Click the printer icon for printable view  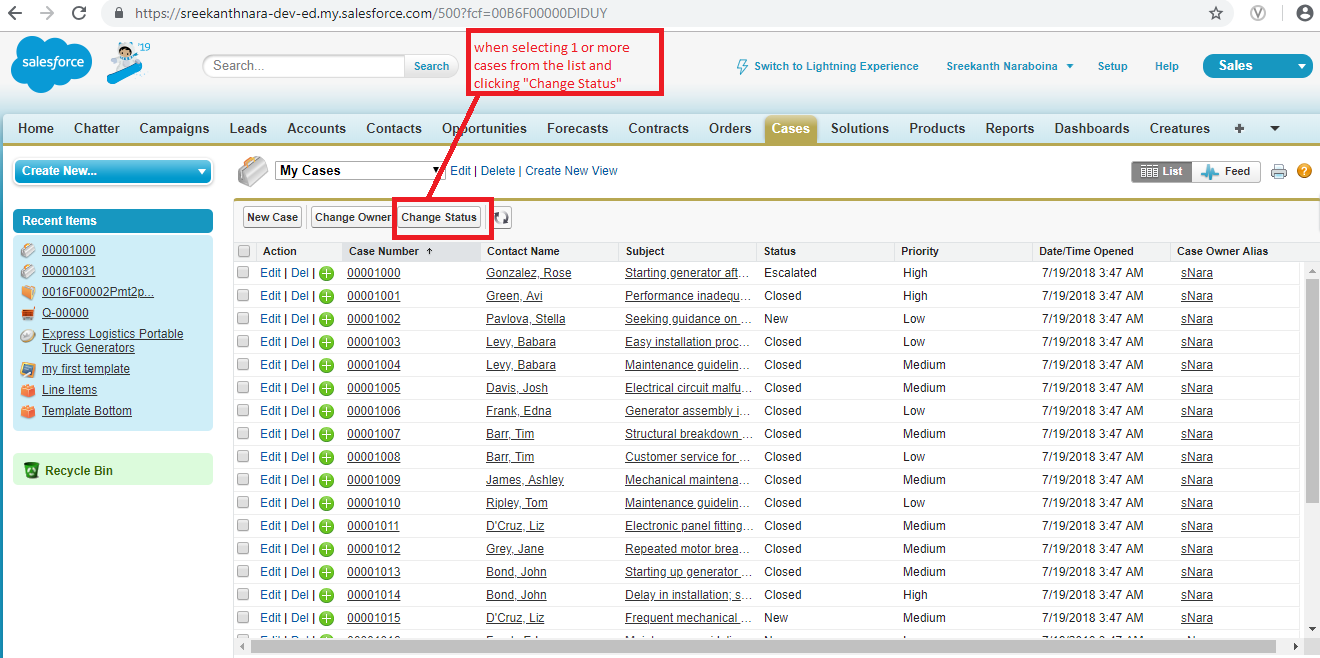1279,172
